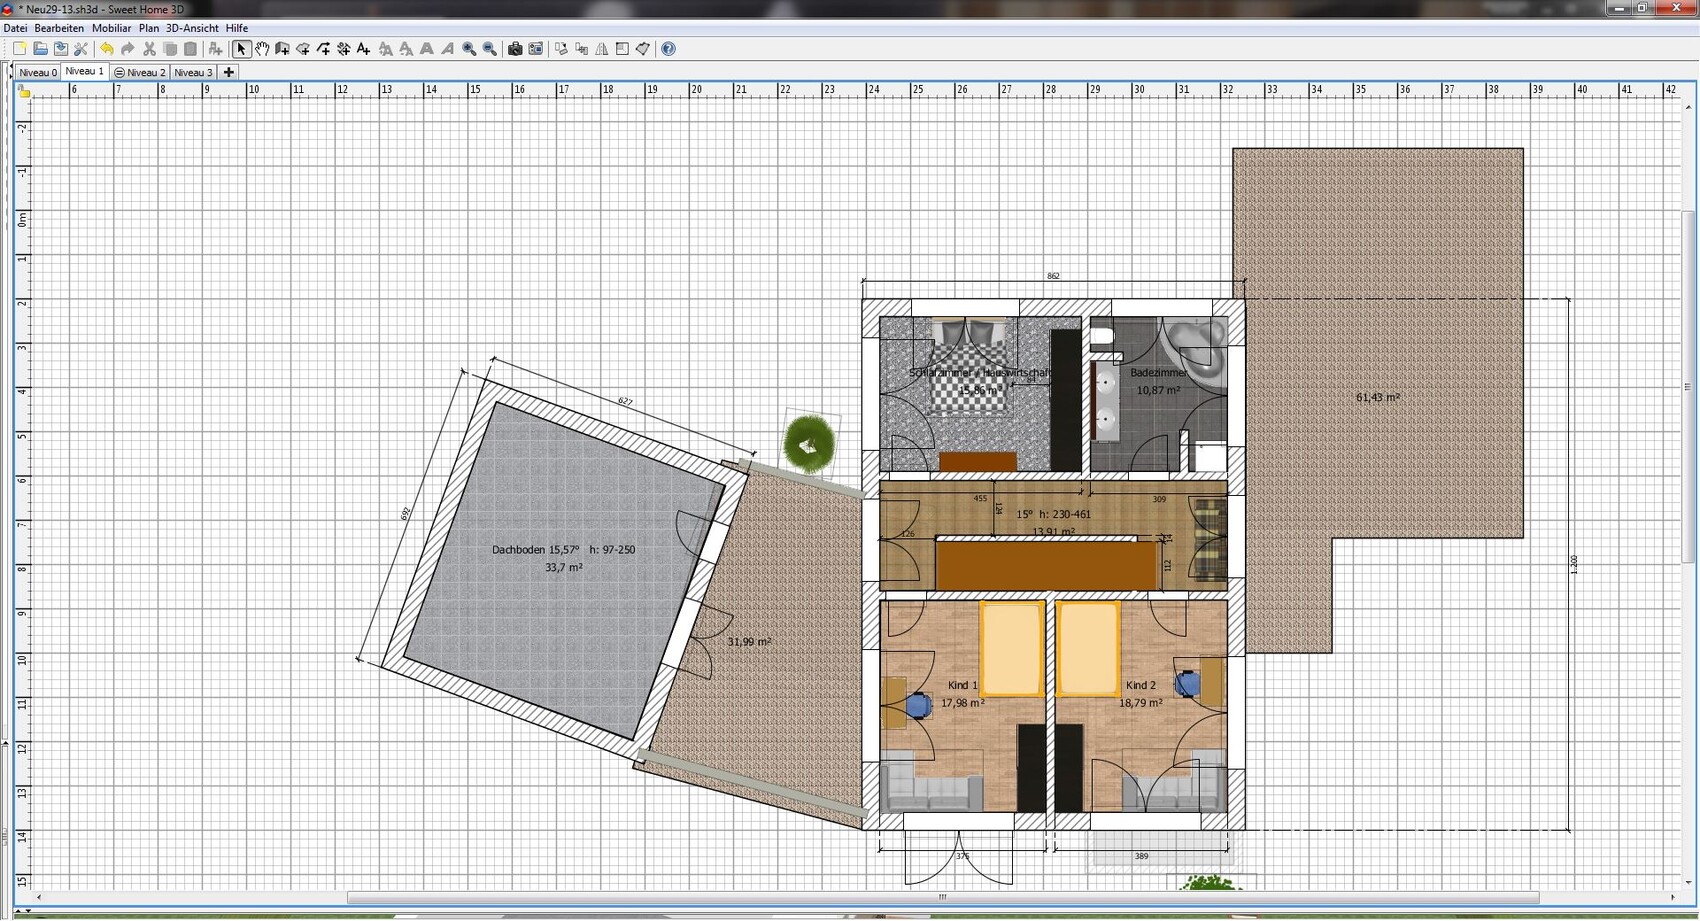This screenshot has width=1700, height=921.
Task: Switch to the Niveau 0 tab
Action: click(38, 73)
